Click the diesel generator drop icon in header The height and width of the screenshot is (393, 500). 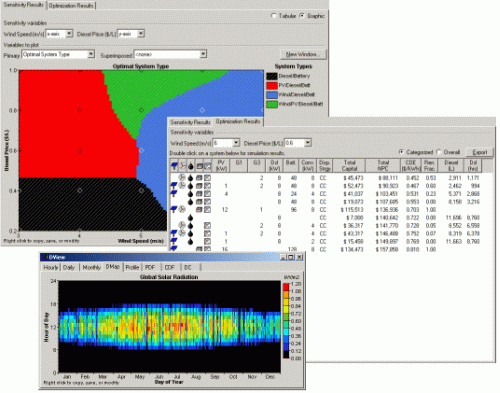(190, 165)
